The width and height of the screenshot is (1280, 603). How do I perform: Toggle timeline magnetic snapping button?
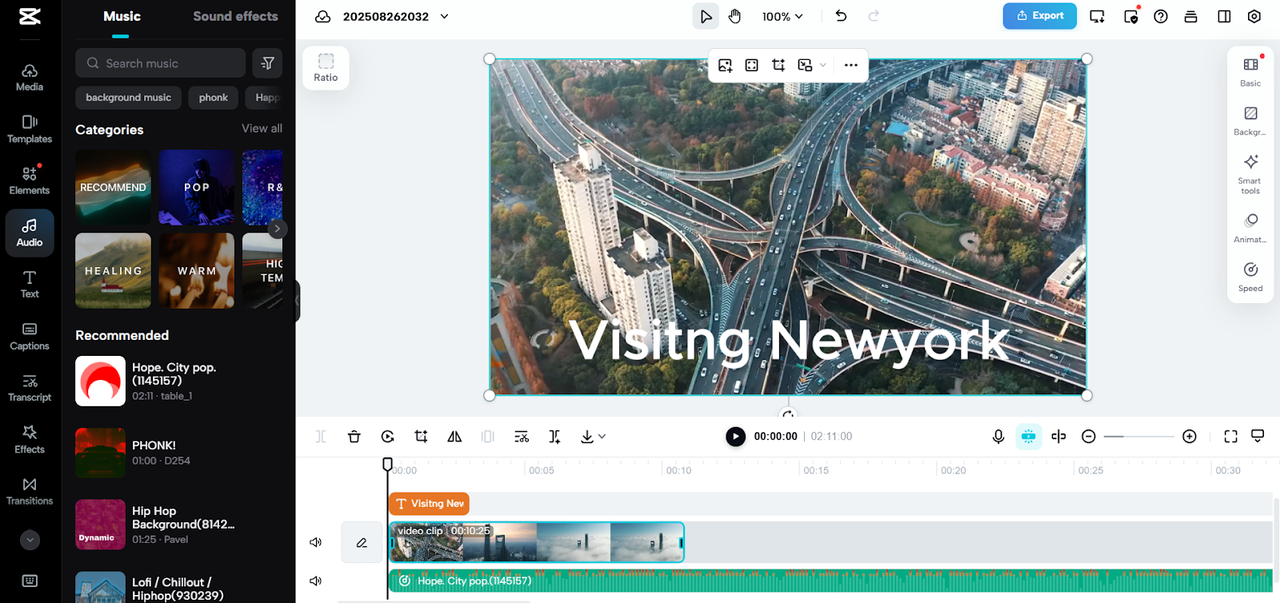tap(1028, 437)
